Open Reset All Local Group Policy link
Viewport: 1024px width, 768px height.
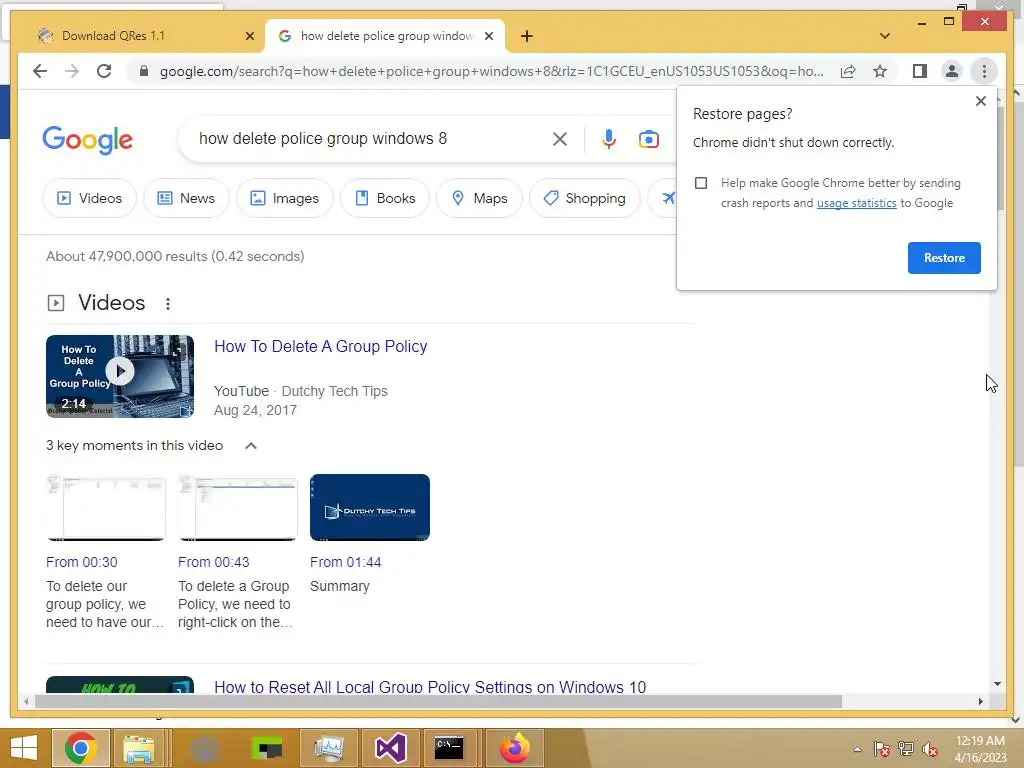[x=430, y=686]
